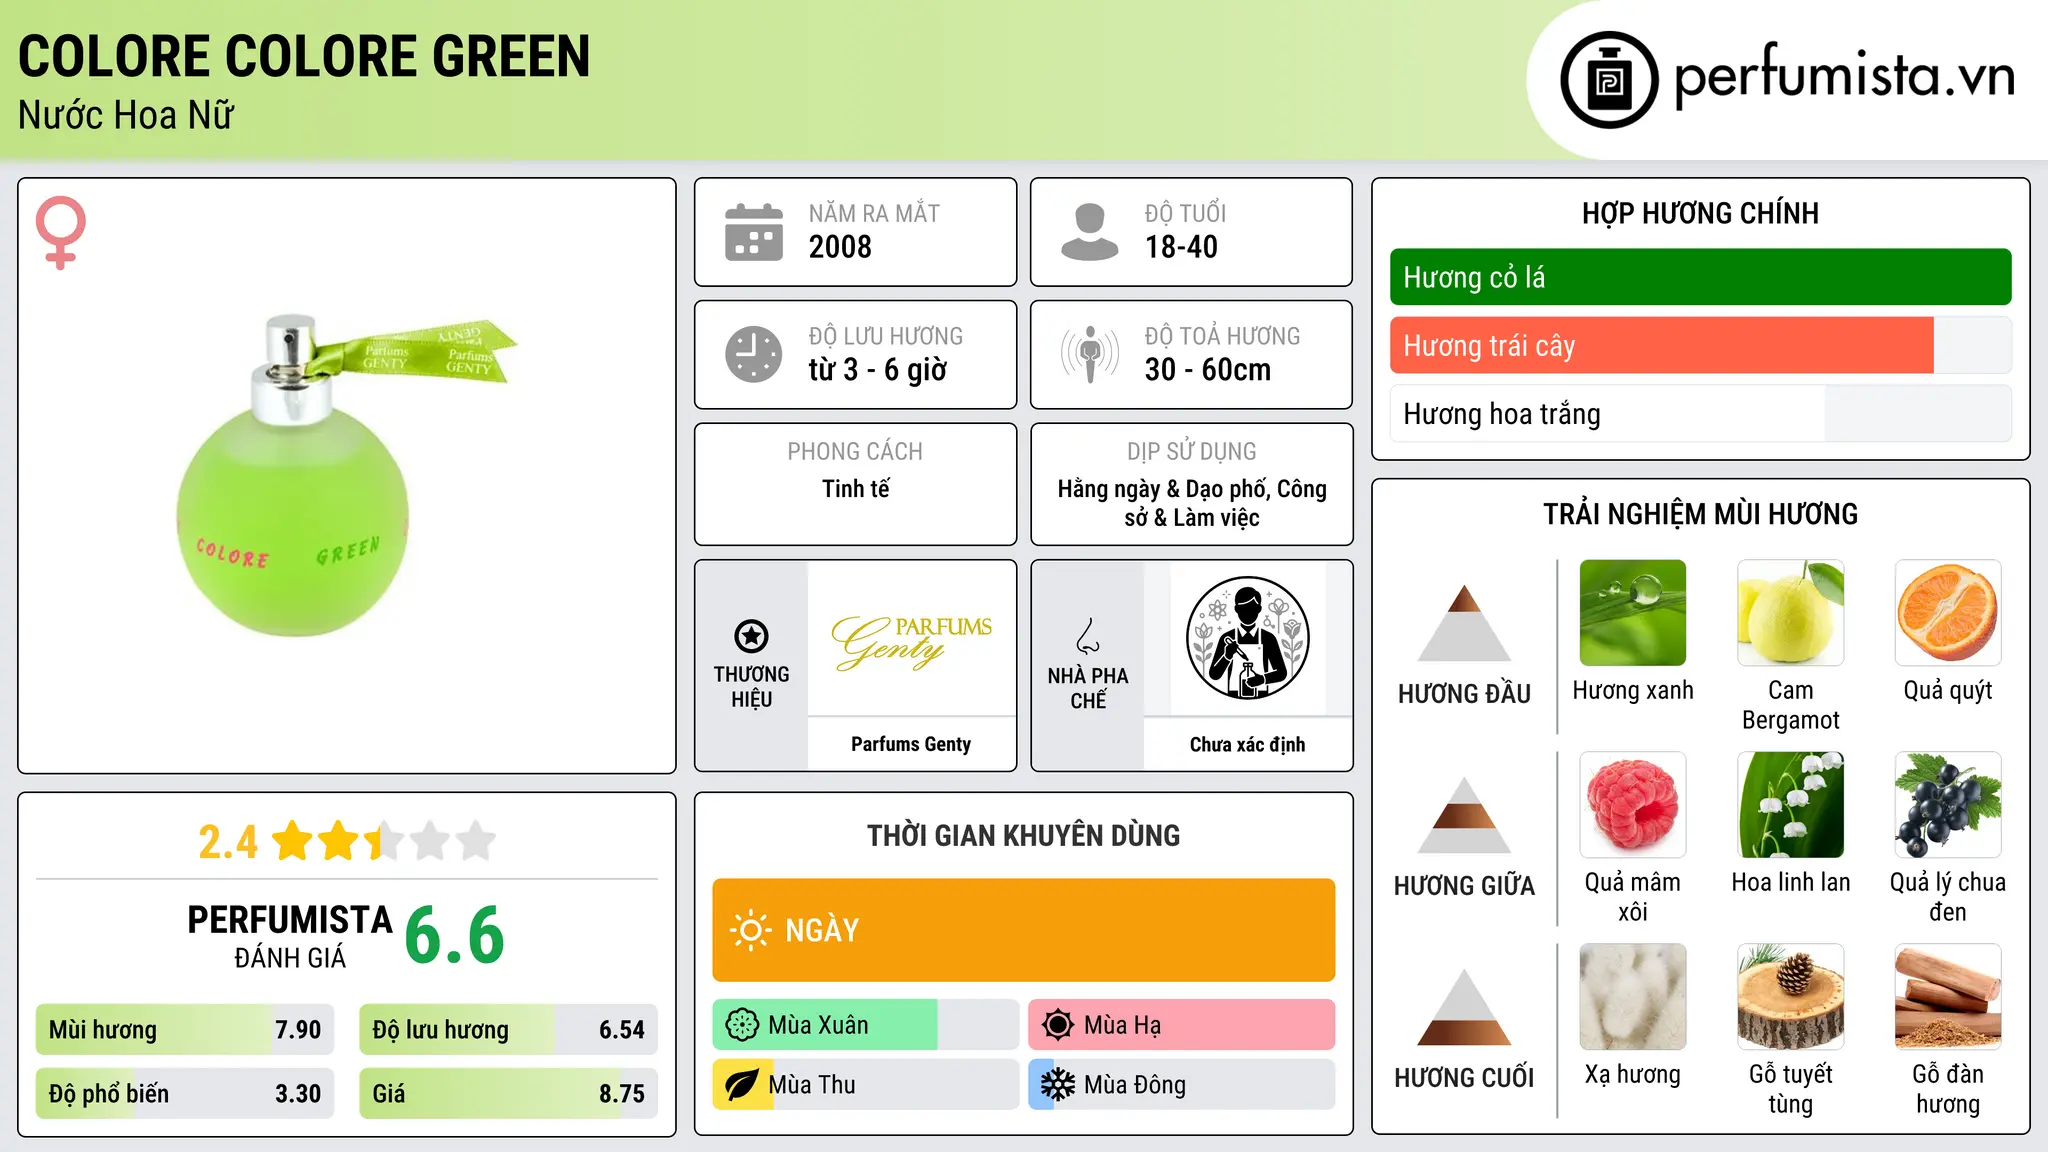
Task: Click the nose icon above Nhà pha chế
Action: tap(1088, 636)
